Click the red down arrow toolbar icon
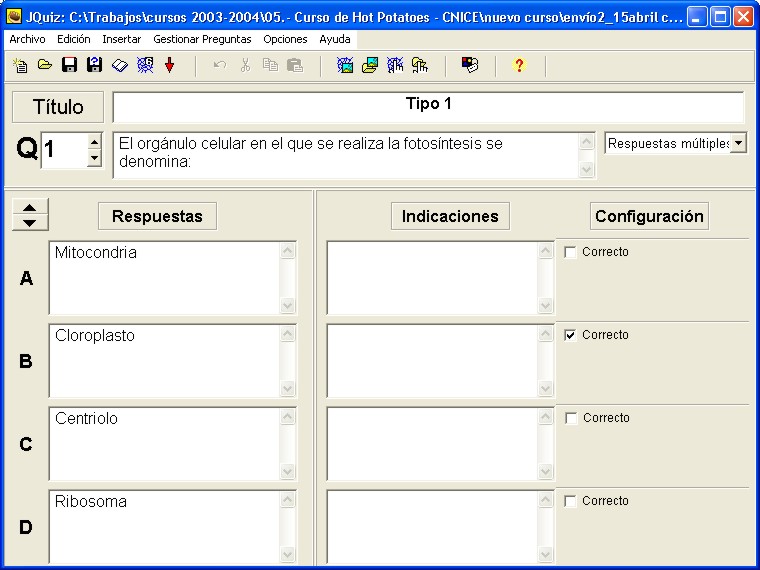 169,66
